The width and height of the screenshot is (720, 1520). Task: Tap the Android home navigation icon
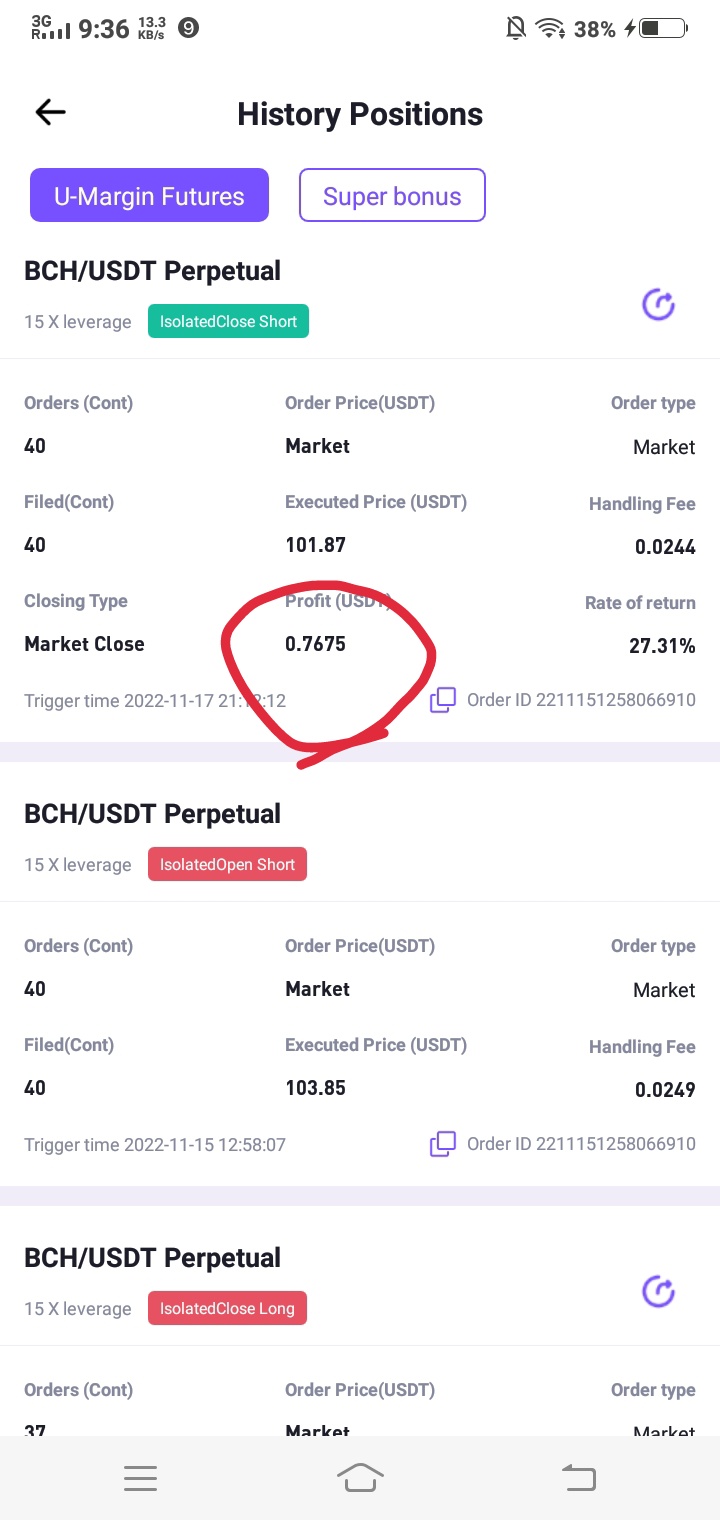click(x=360, y=1477)
